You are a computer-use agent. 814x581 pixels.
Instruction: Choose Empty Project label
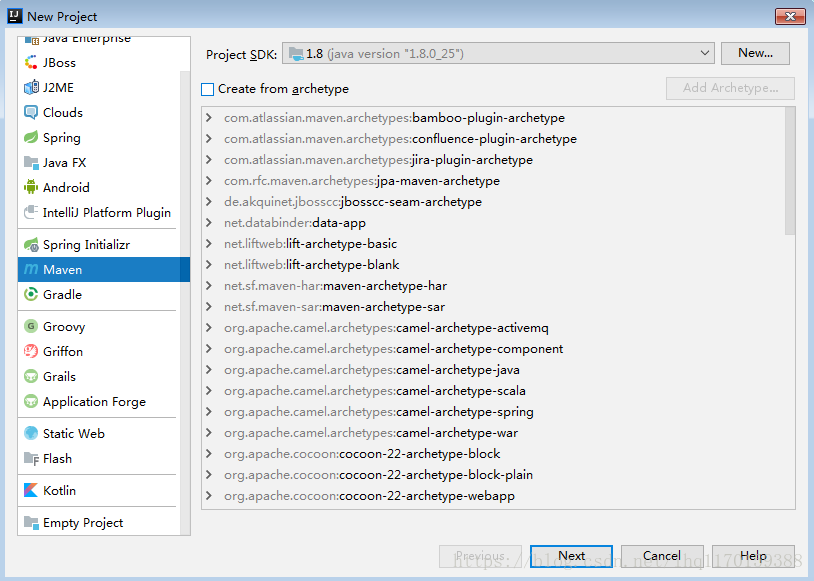(83, 523)
